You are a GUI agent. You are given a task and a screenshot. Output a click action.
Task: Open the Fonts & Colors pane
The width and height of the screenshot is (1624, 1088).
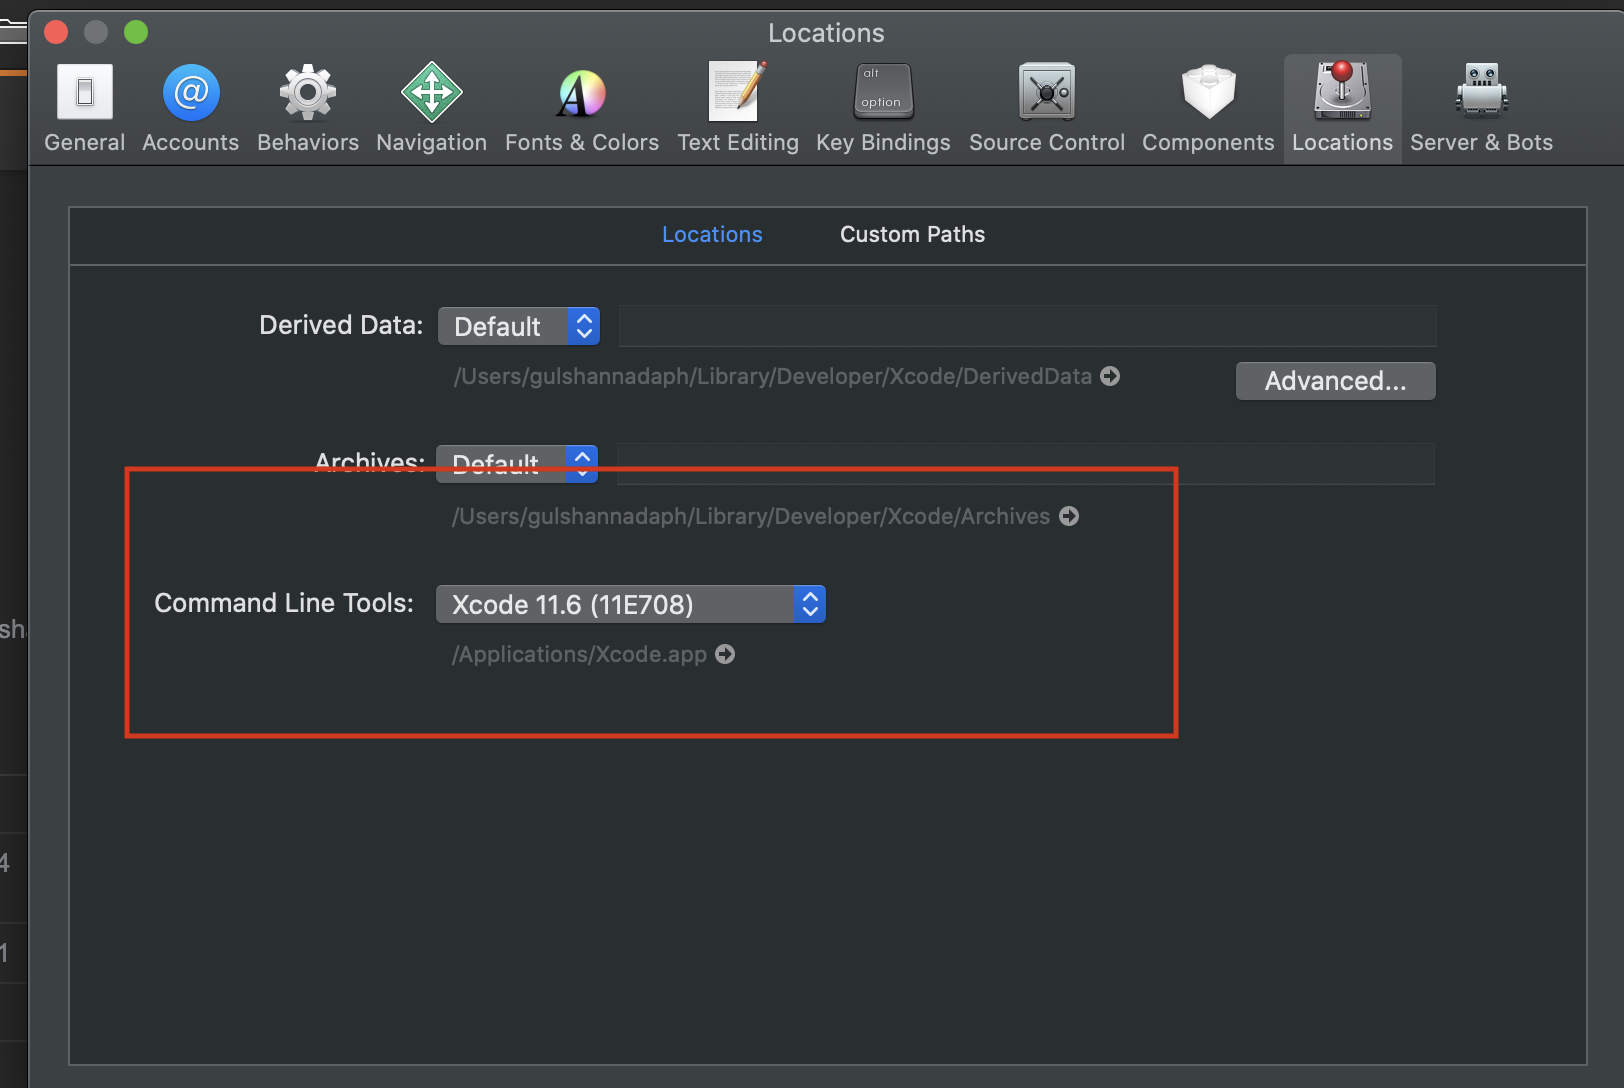click(x=582, y=108)
